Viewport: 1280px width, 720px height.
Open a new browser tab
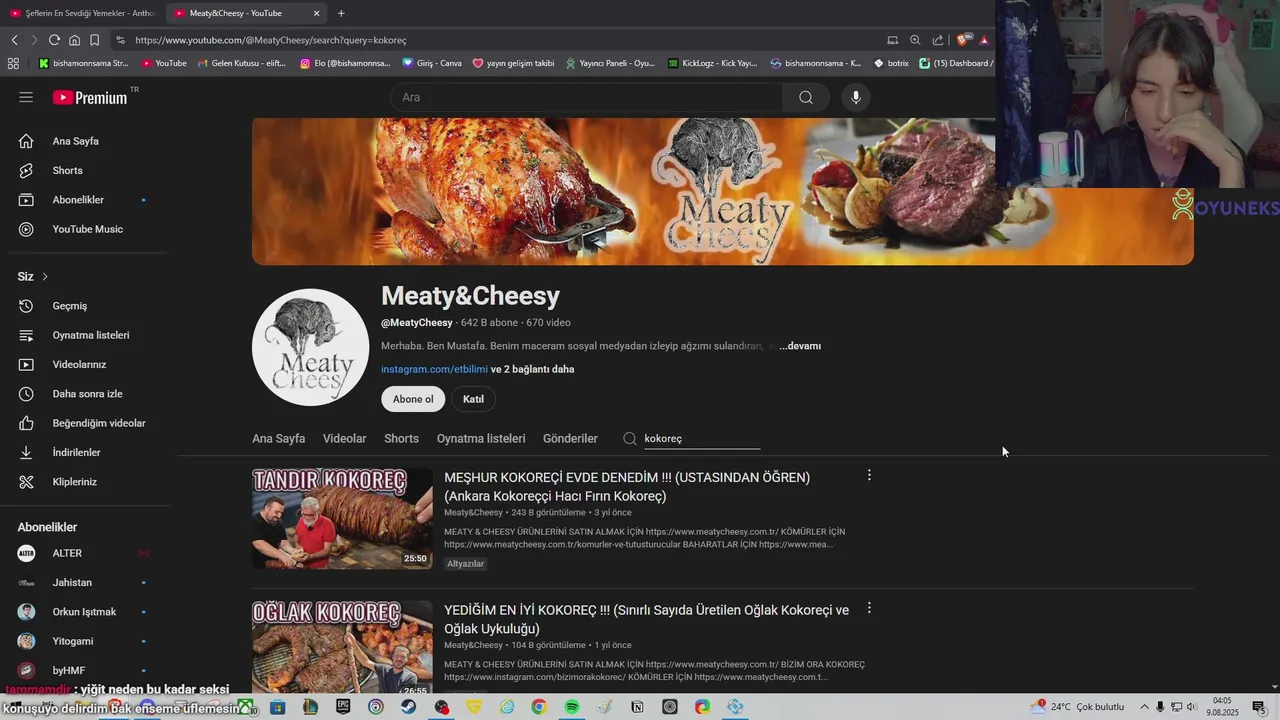coord(341,13)
